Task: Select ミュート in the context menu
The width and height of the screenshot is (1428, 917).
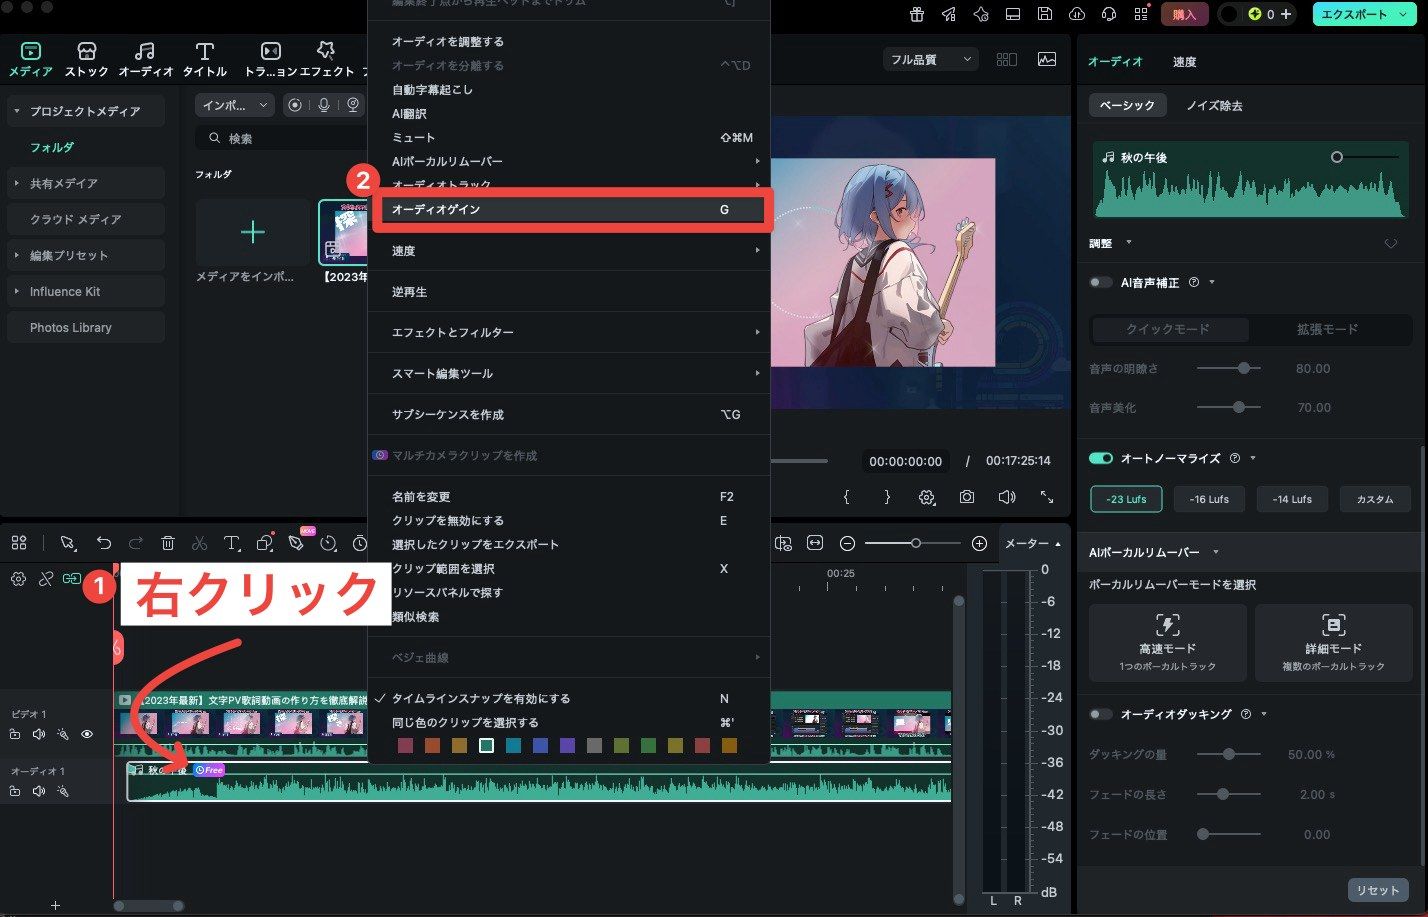Action: point(570,138)
